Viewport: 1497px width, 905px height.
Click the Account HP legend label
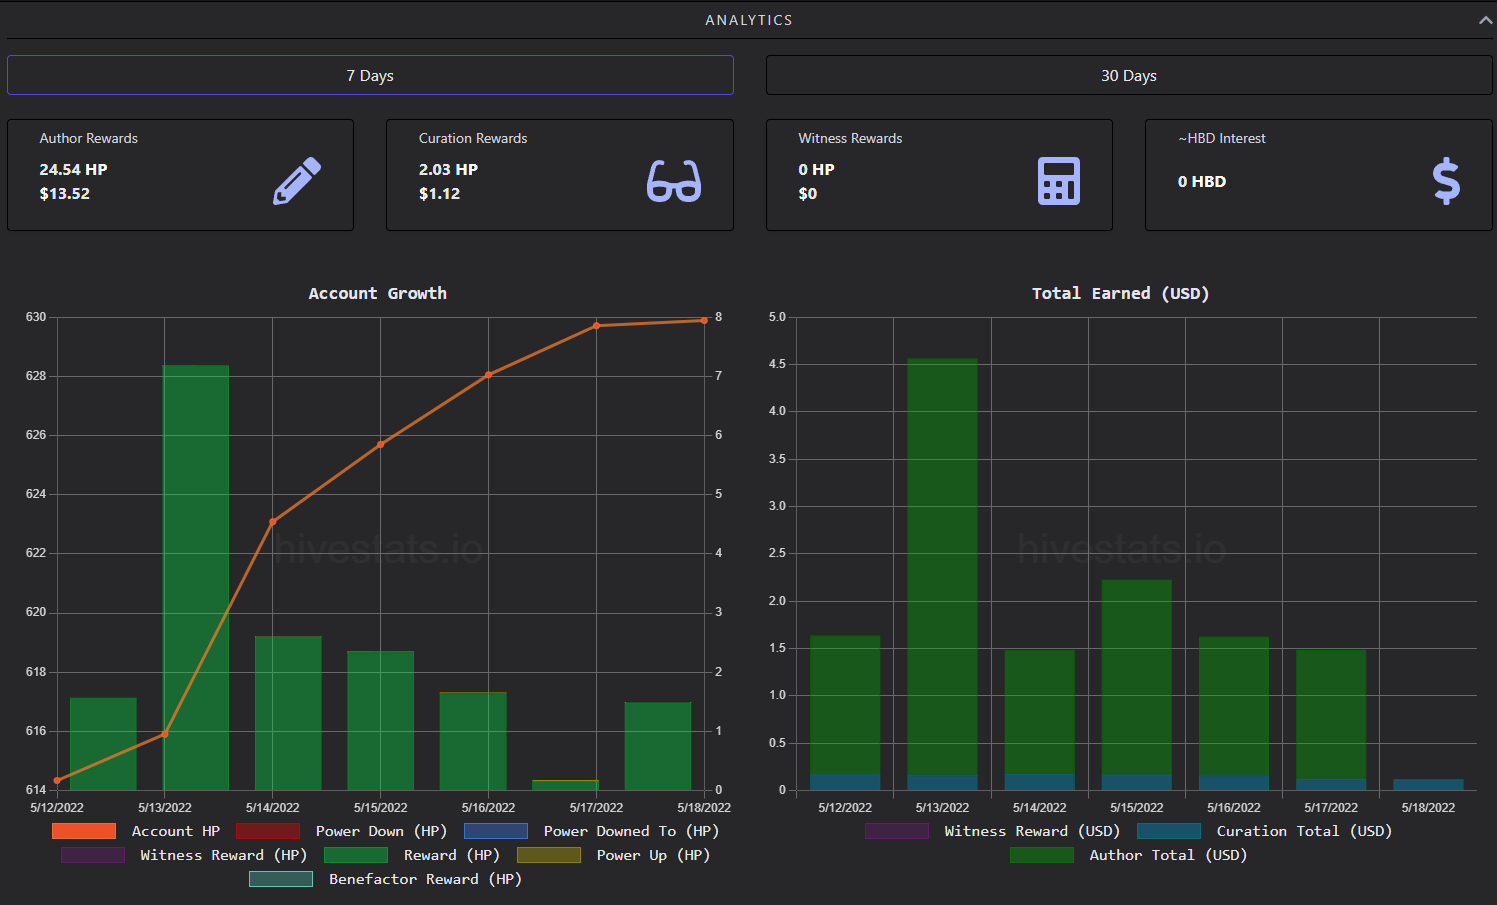[x=176, y=831]
